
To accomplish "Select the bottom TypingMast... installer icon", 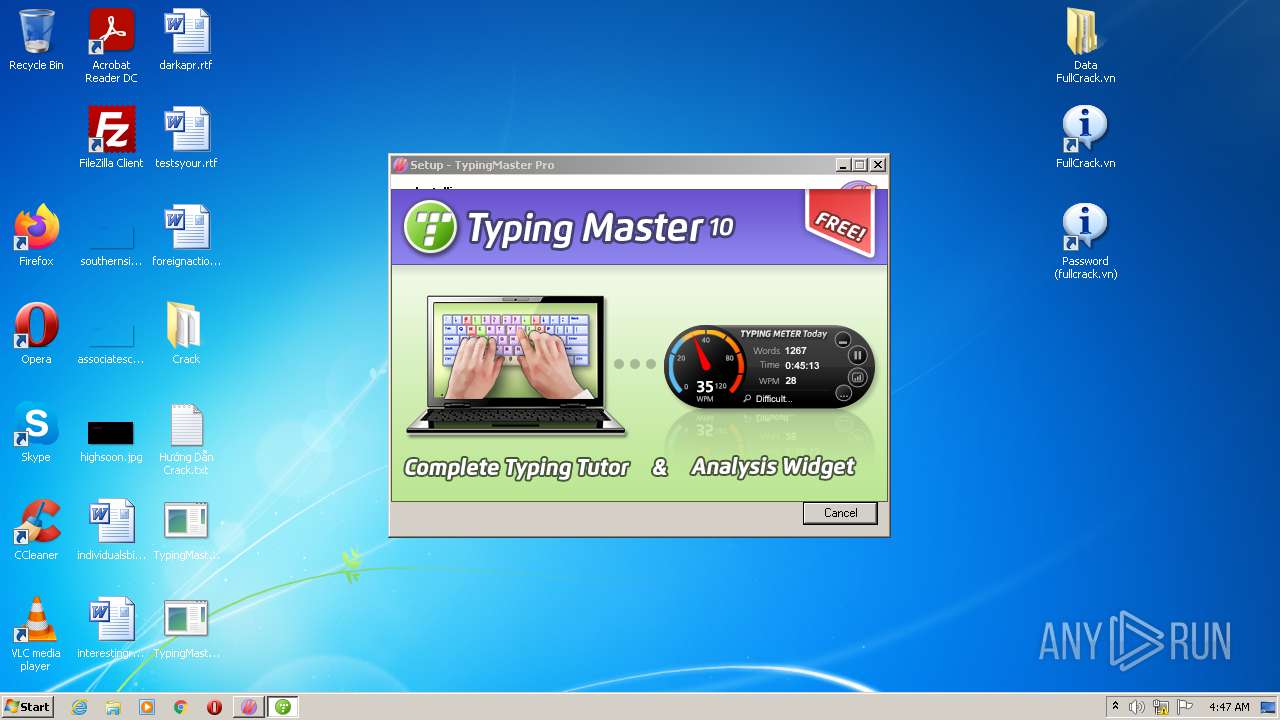I will tap(186, 628).
